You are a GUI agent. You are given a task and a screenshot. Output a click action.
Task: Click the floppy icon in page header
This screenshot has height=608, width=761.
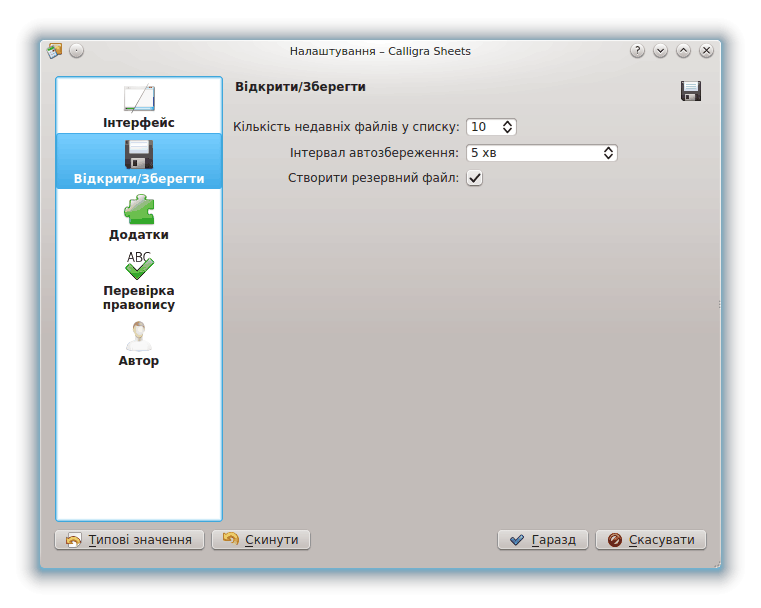click(x=690, y=91)
